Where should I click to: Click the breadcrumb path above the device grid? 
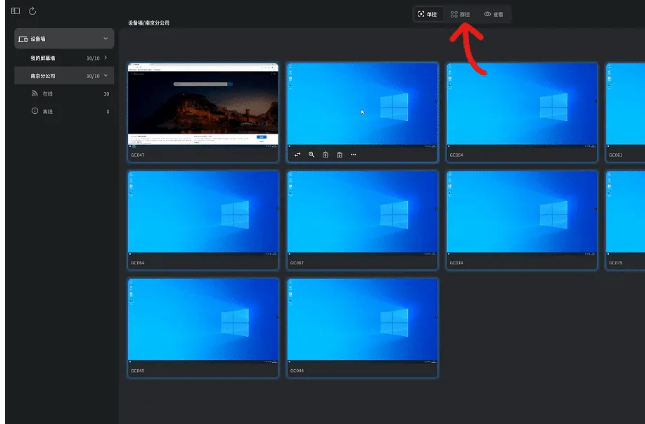tap(148, 23)
